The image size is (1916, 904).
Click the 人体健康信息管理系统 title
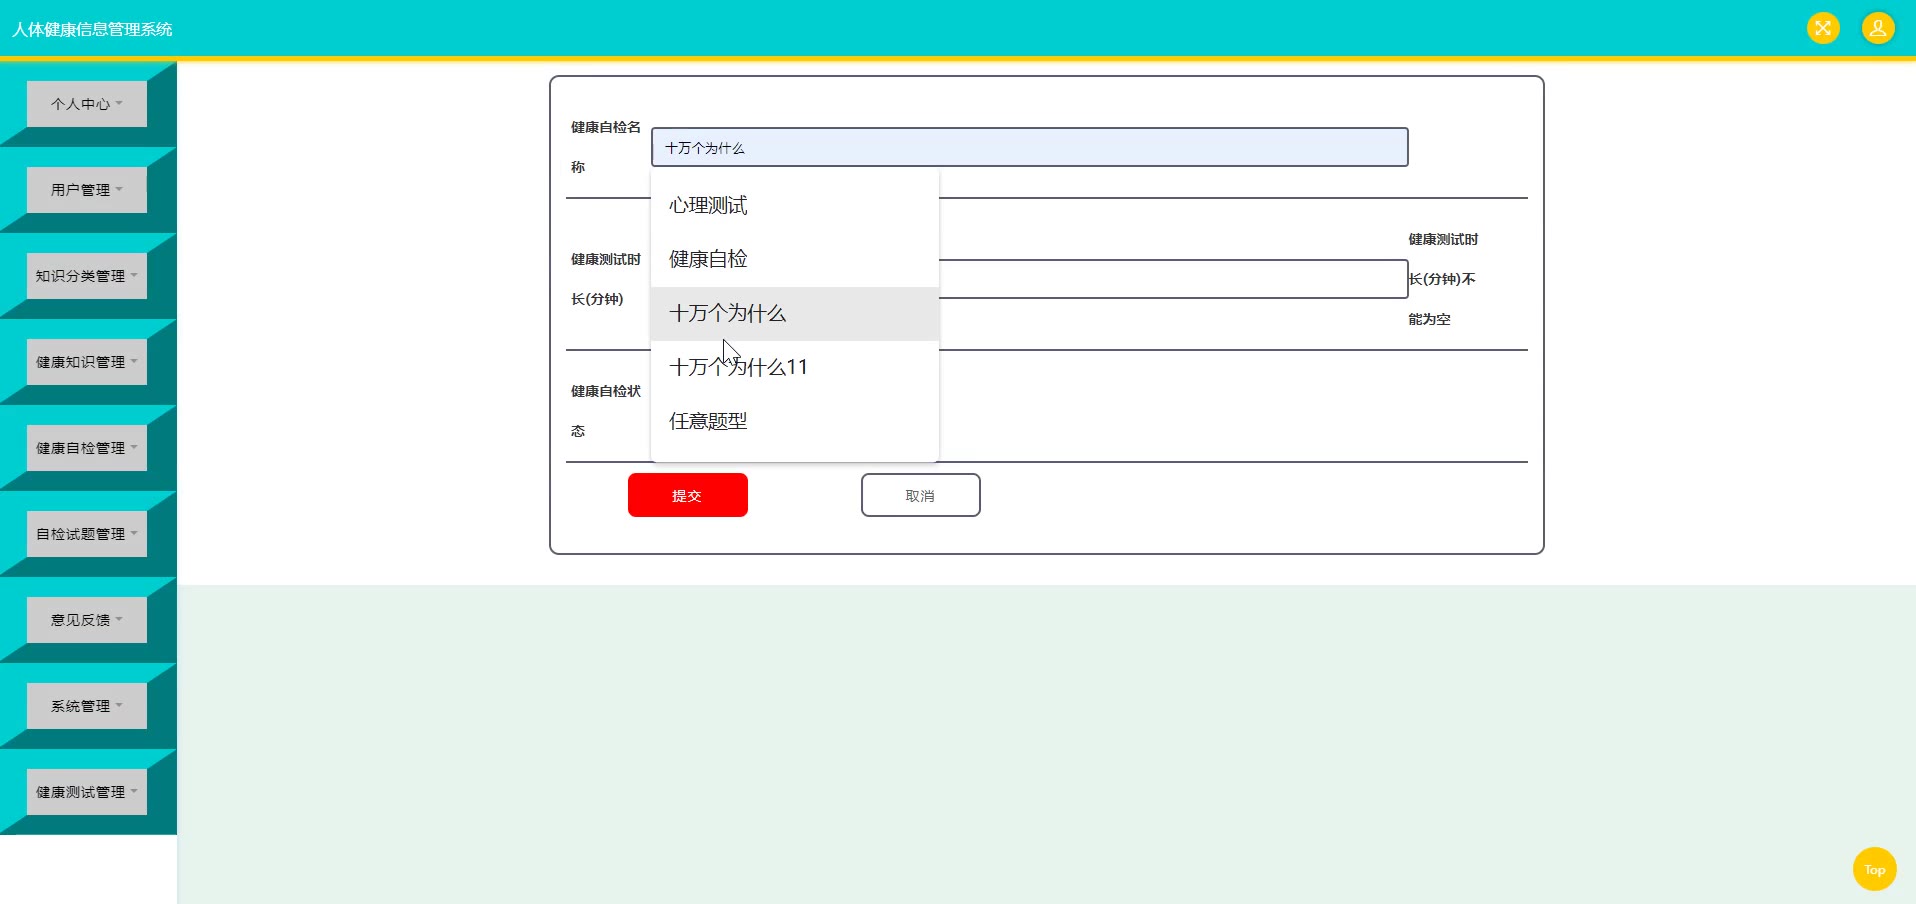[92, 30]
